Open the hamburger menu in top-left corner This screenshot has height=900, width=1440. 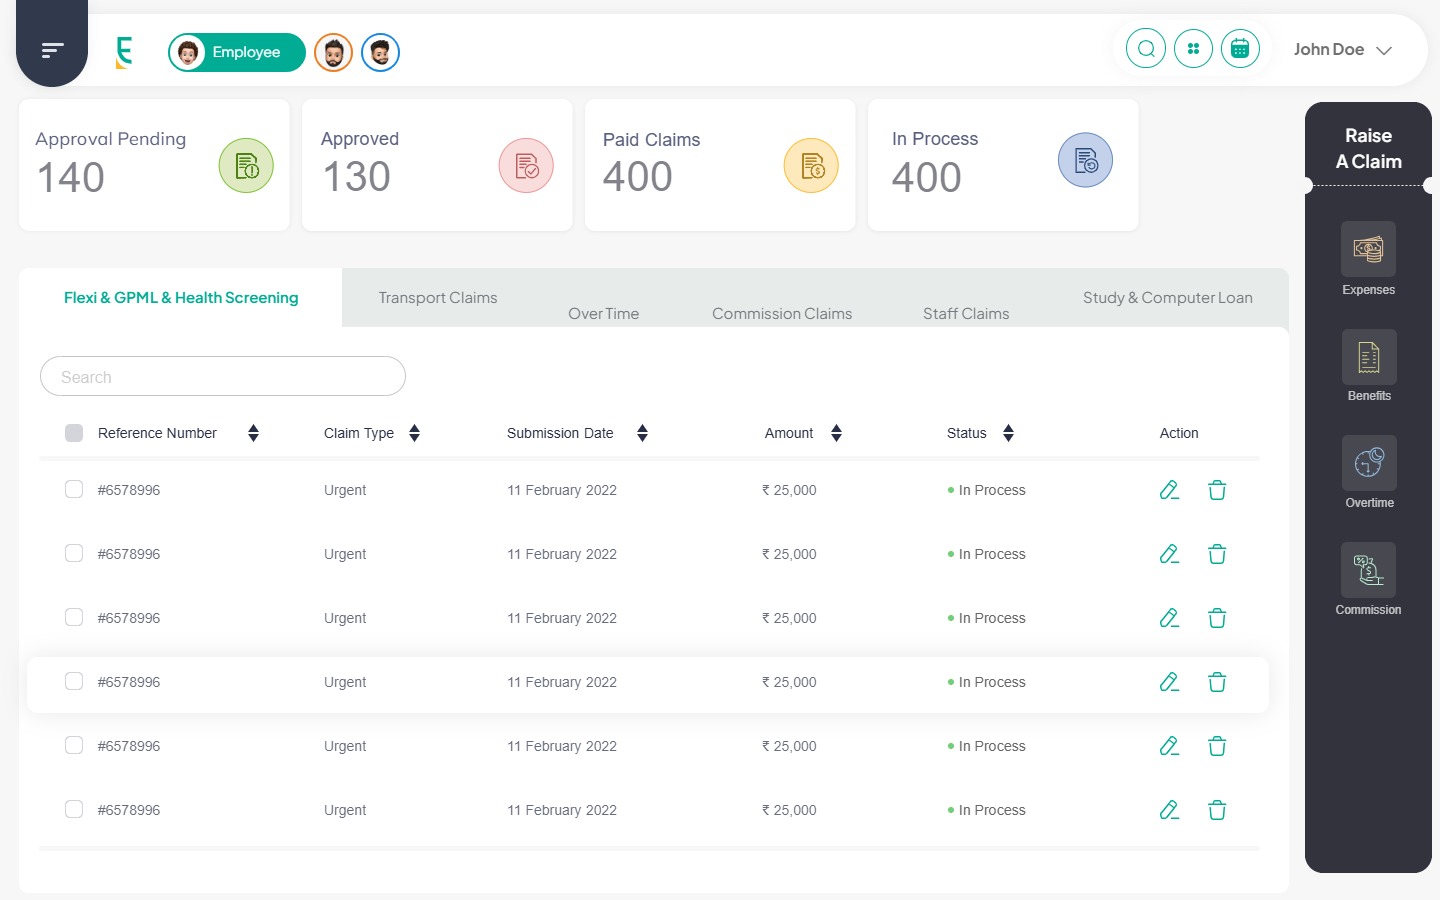pos(52,50)
